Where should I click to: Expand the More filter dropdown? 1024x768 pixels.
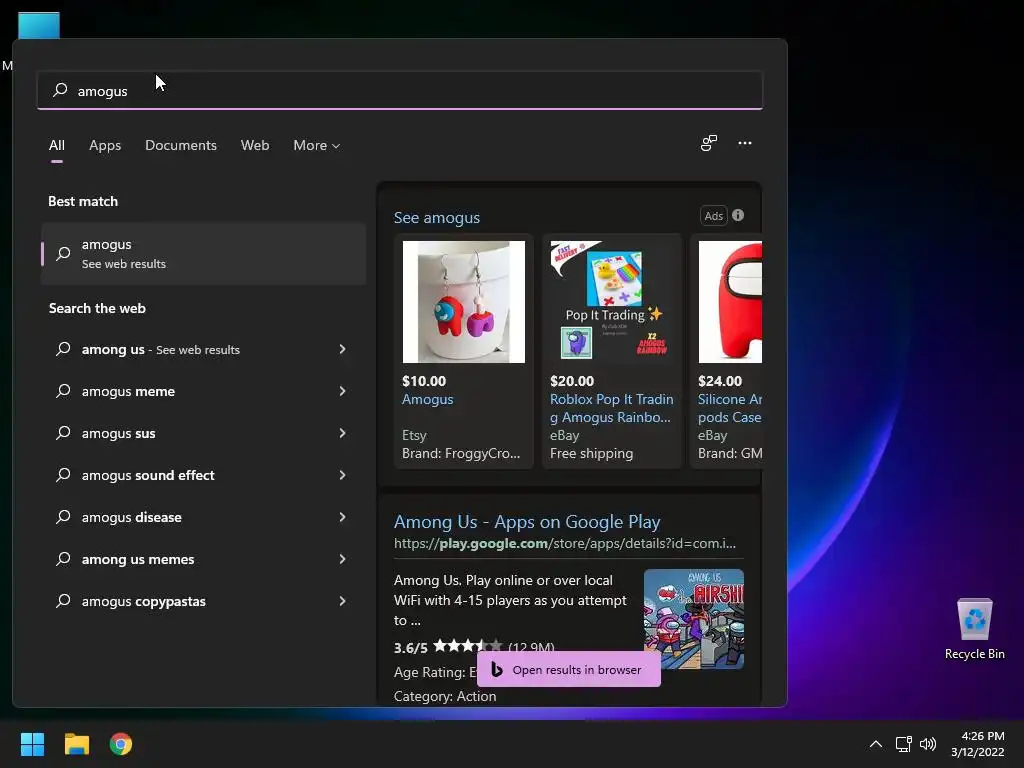pos(317,146)
